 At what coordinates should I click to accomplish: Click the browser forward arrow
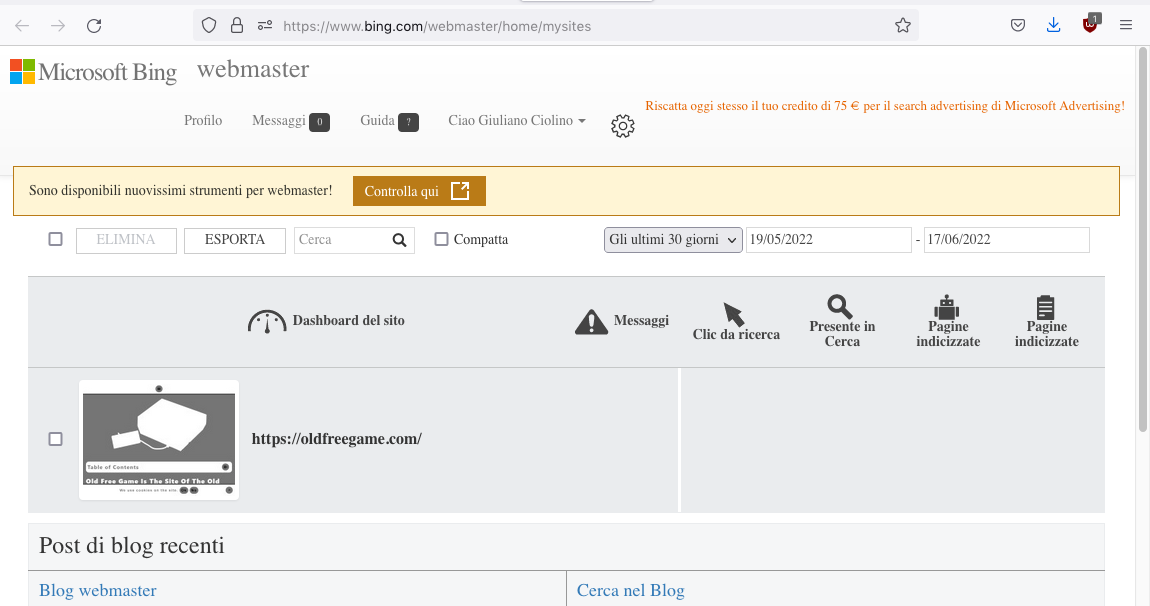(58, 26)
